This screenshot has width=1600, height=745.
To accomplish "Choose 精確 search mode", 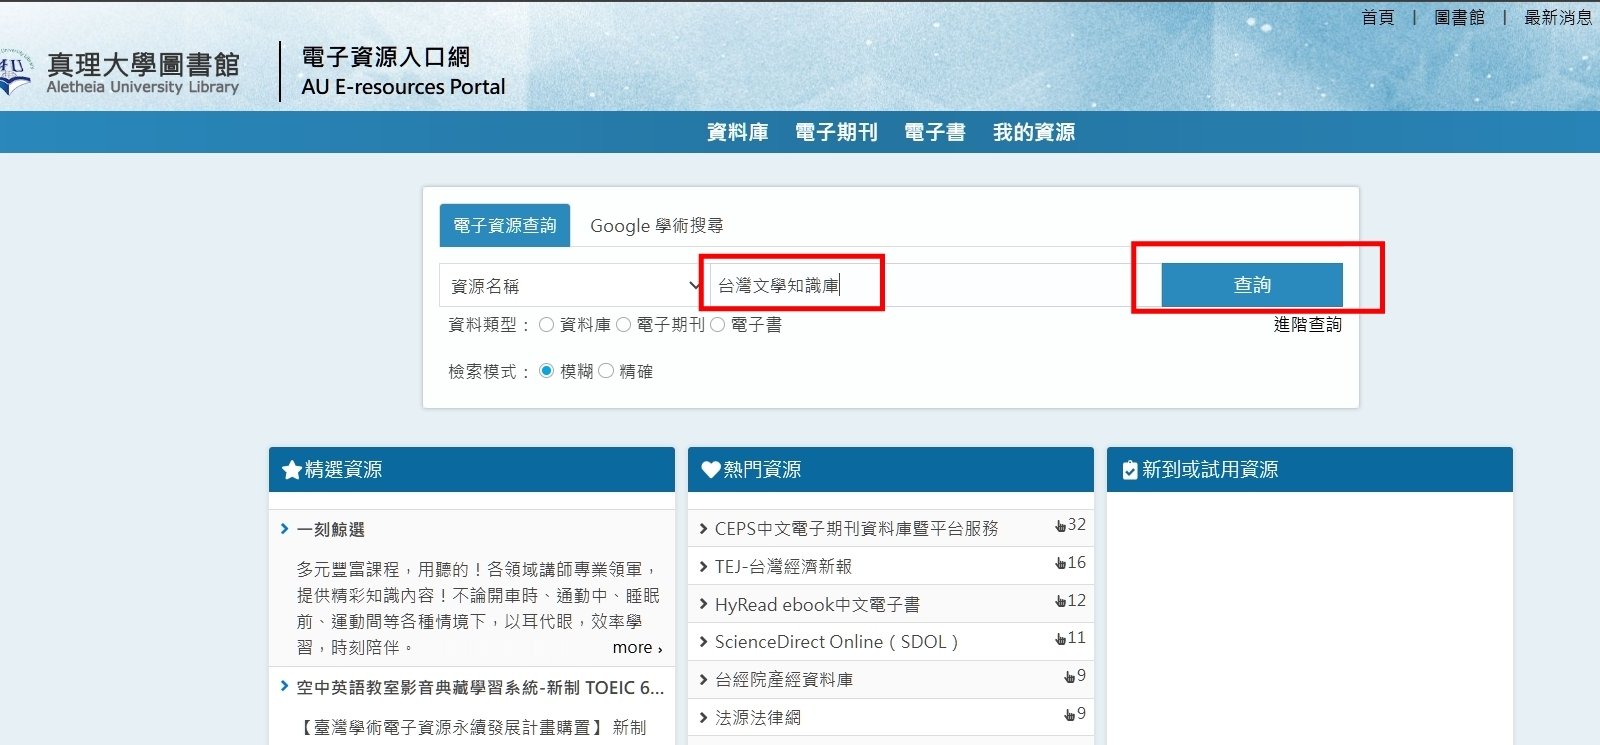I will pos(606,371).
